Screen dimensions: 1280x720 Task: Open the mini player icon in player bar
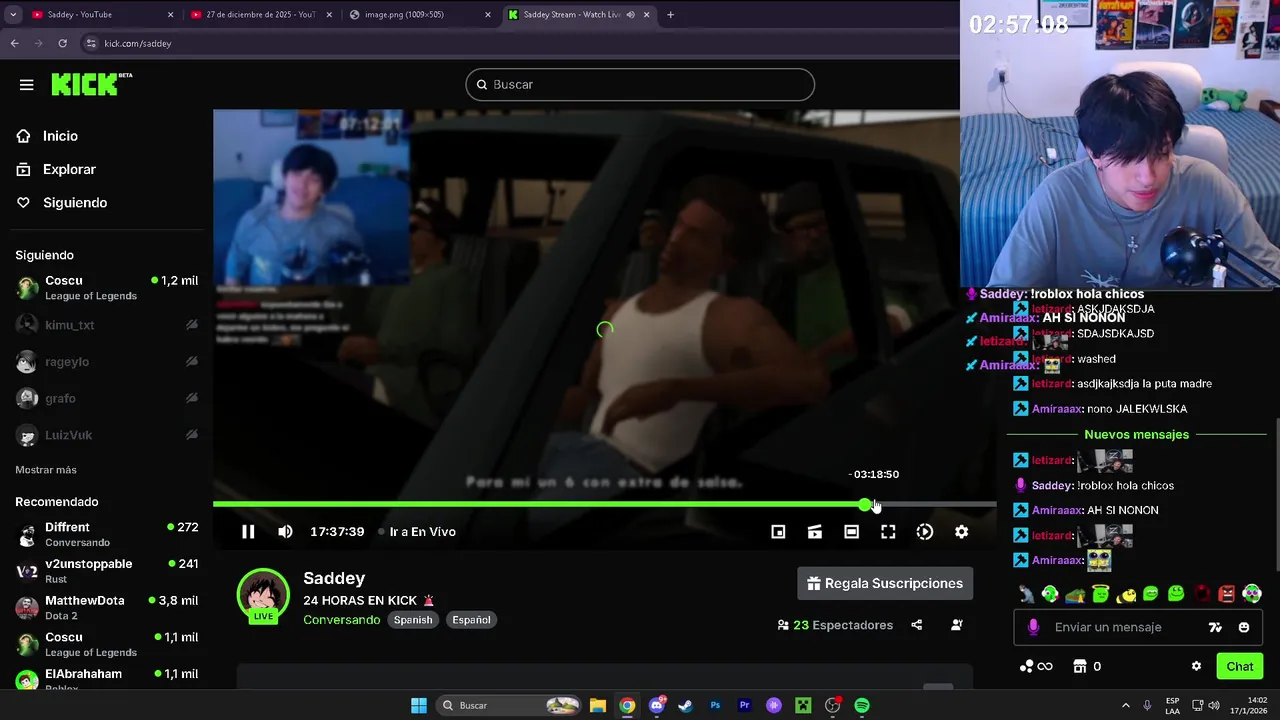point(778,532)
